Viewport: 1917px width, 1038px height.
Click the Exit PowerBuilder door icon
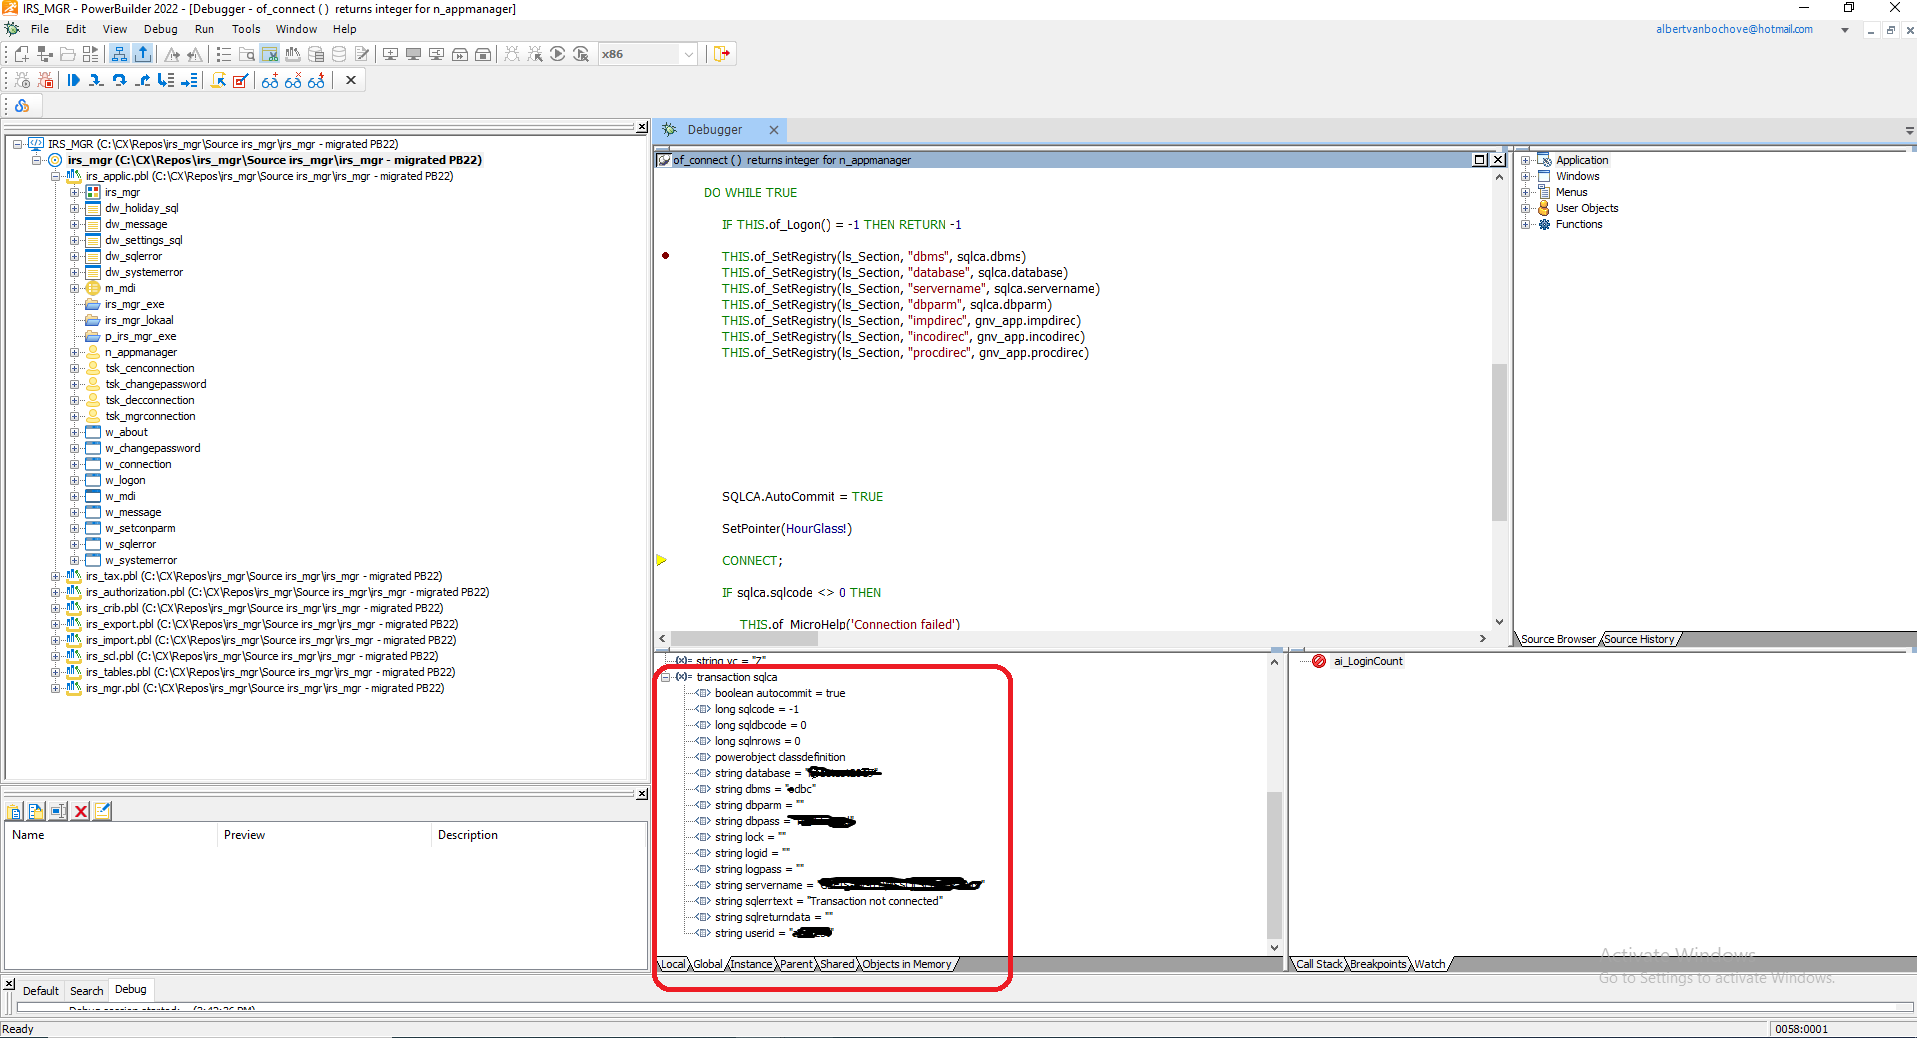coord(721,54)
